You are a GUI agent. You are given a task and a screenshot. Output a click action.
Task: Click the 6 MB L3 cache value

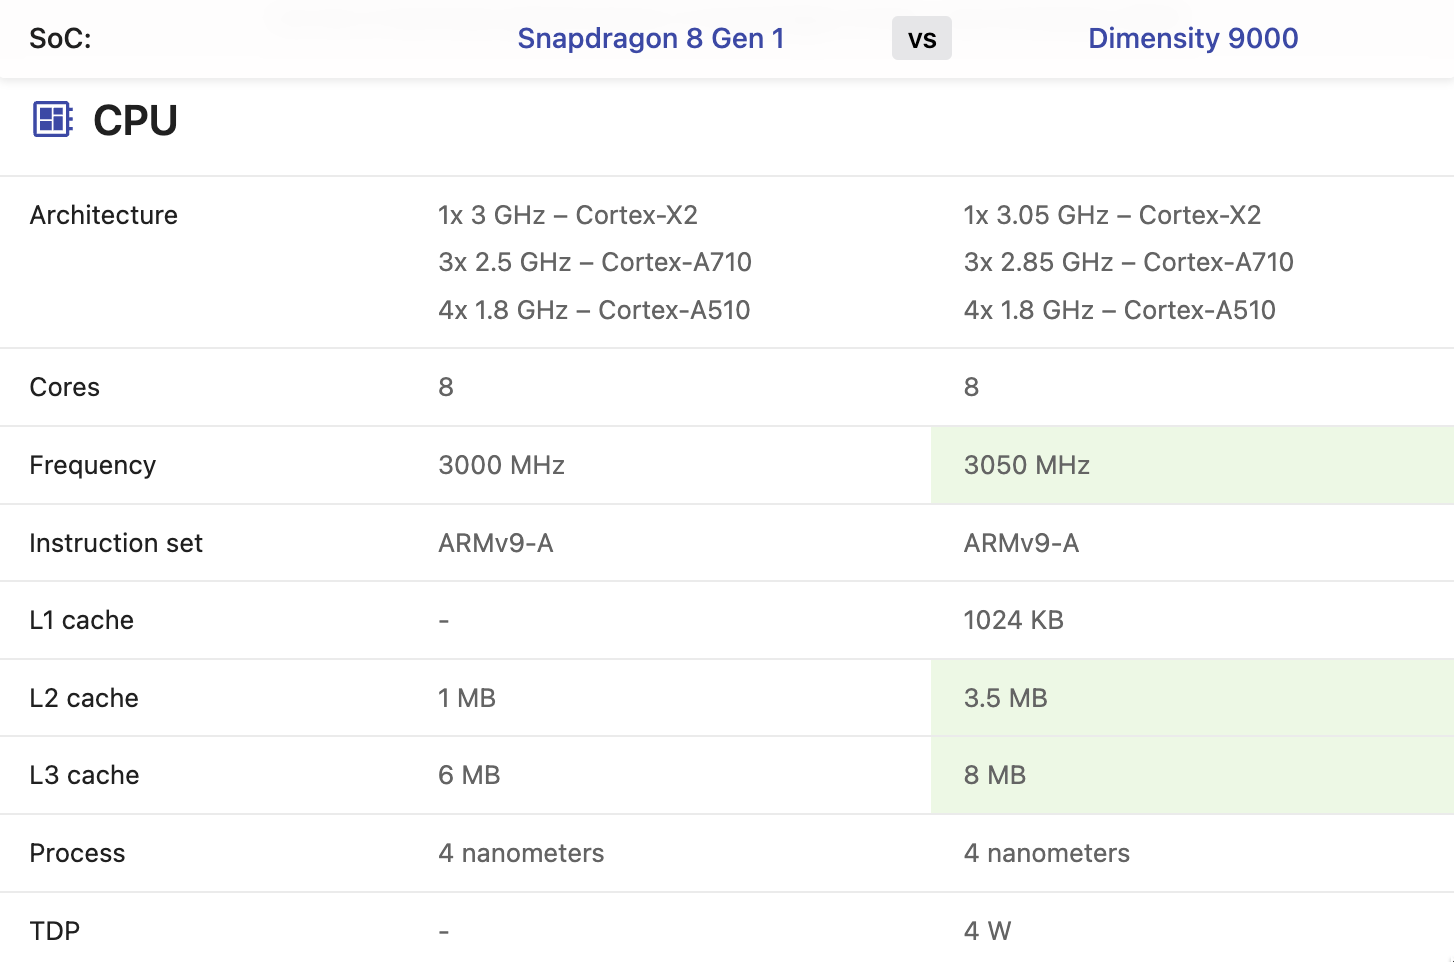click(469, 775)
